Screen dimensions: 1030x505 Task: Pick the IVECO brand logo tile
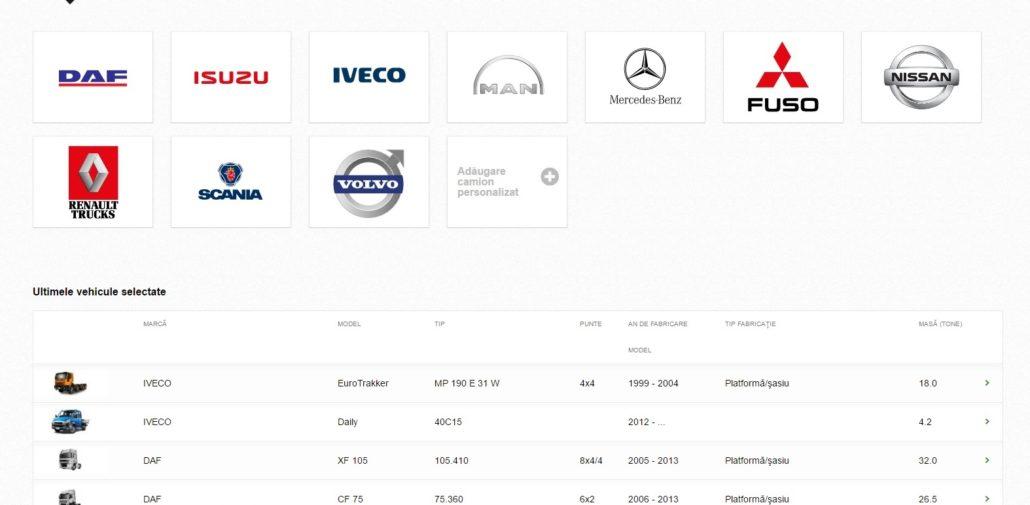(369, 77)
